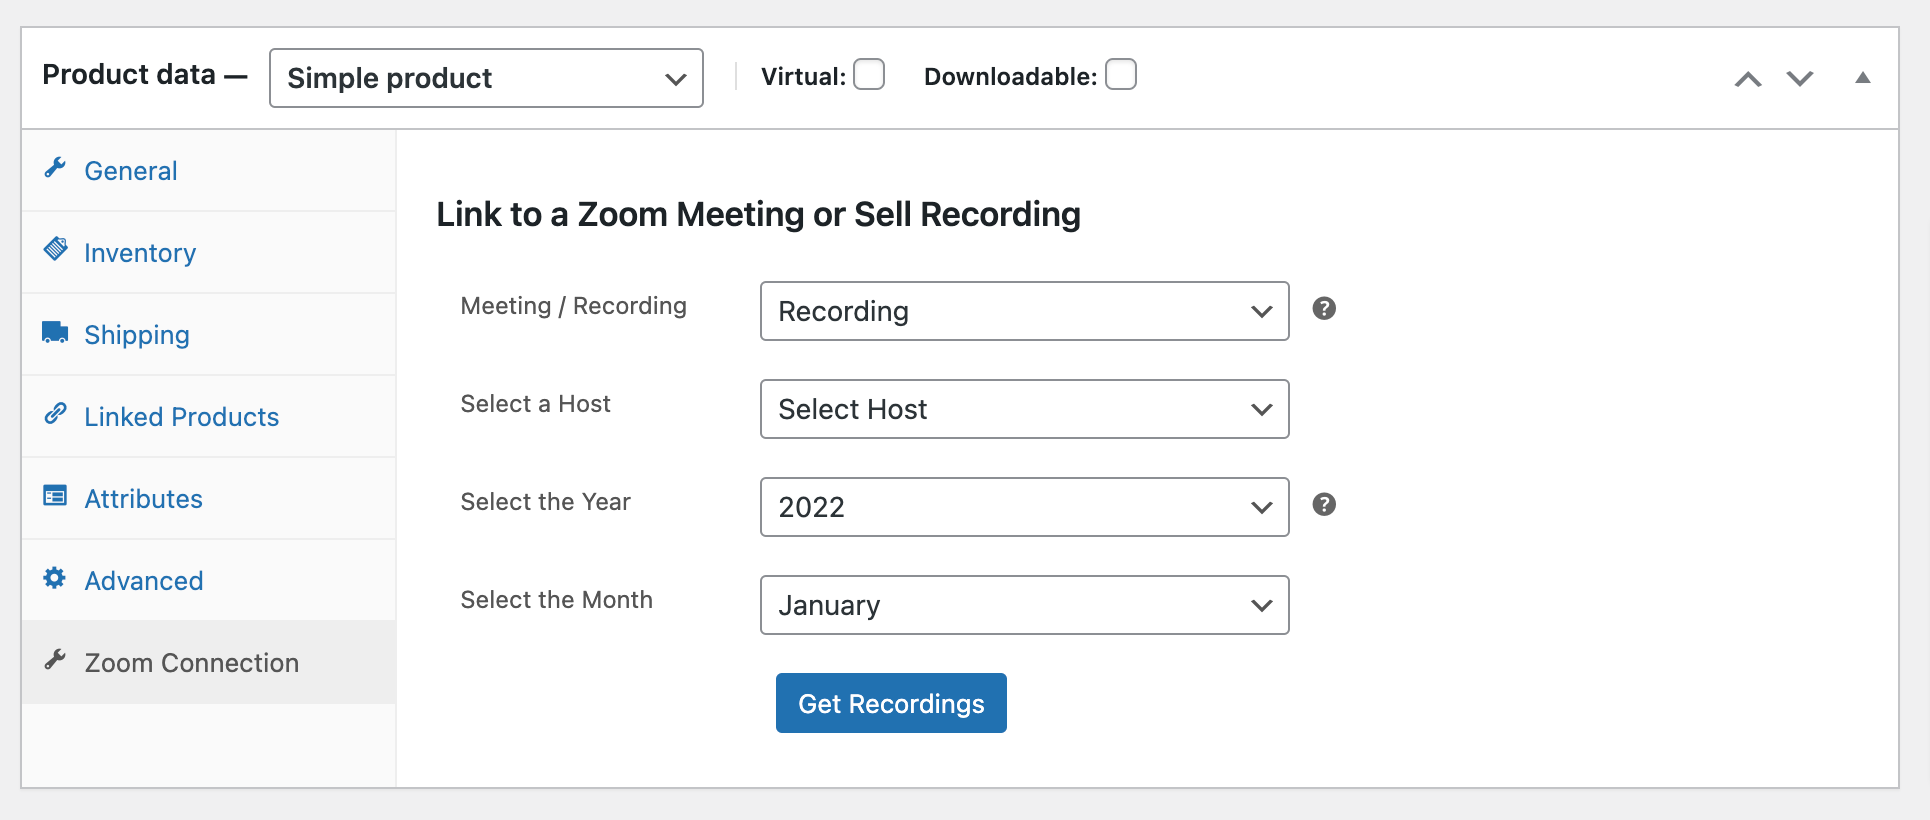Open the Simple product type dropdown
This screenshot has width=1930, height=820.
pos(486,78)
